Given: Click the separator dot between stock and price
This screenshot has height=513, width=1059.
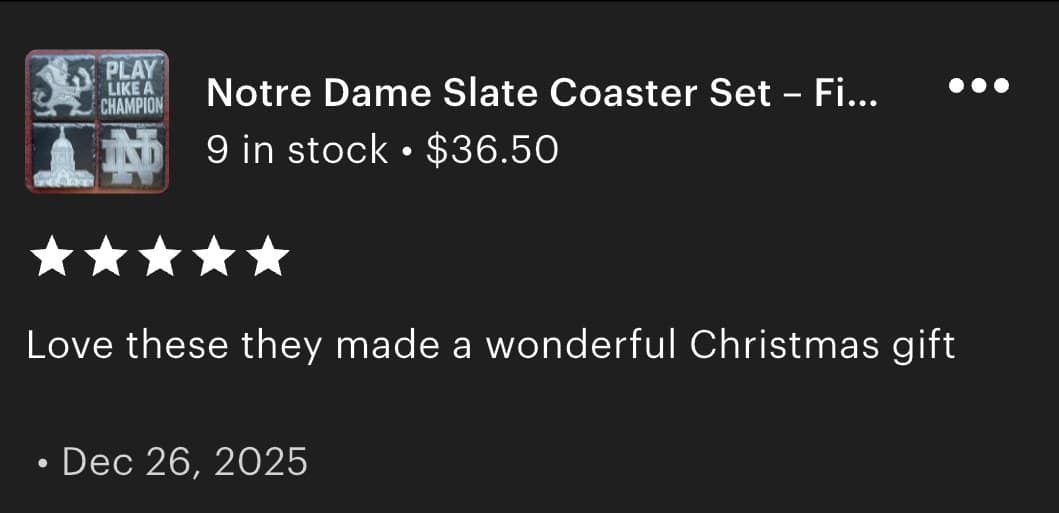Looking at the screenshot, I should pyautogui.click(x=406, y=151).
